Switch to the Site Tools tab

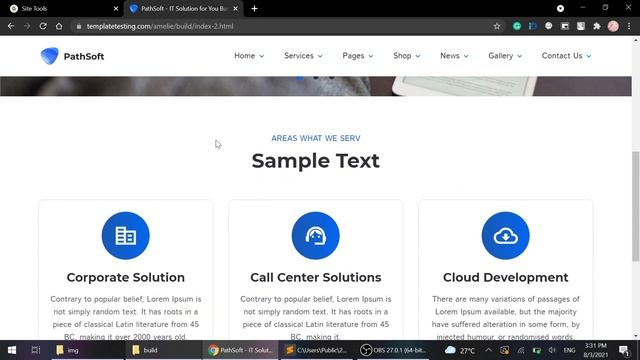point(61,9)
